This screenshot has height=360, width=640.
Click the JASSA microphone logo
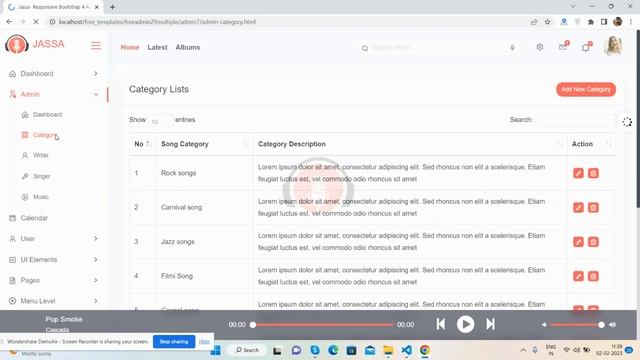click(16, 44)
